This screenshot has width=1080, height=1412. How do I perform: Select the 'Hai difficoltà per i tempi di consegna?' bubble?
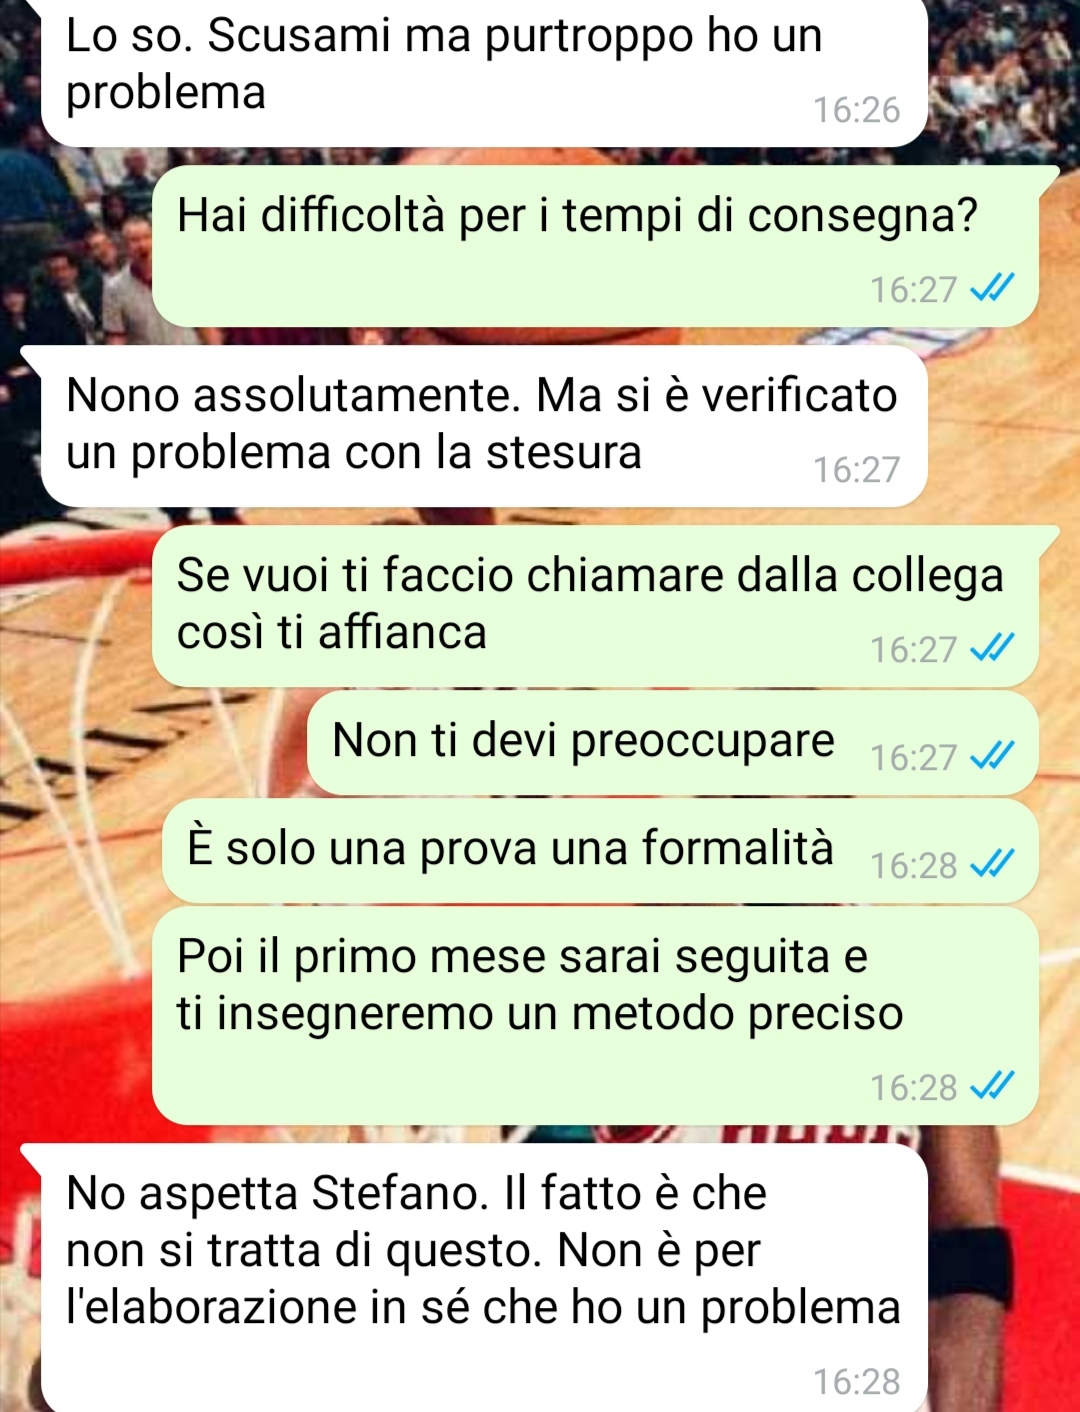point(596,246)
